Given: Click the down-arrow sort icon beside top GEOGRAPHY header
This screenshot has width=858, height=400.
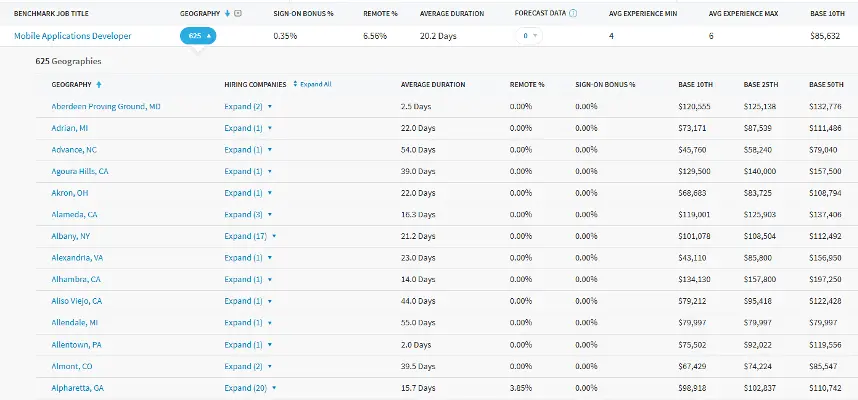Looking at the screenshot, I should [228, 14].
